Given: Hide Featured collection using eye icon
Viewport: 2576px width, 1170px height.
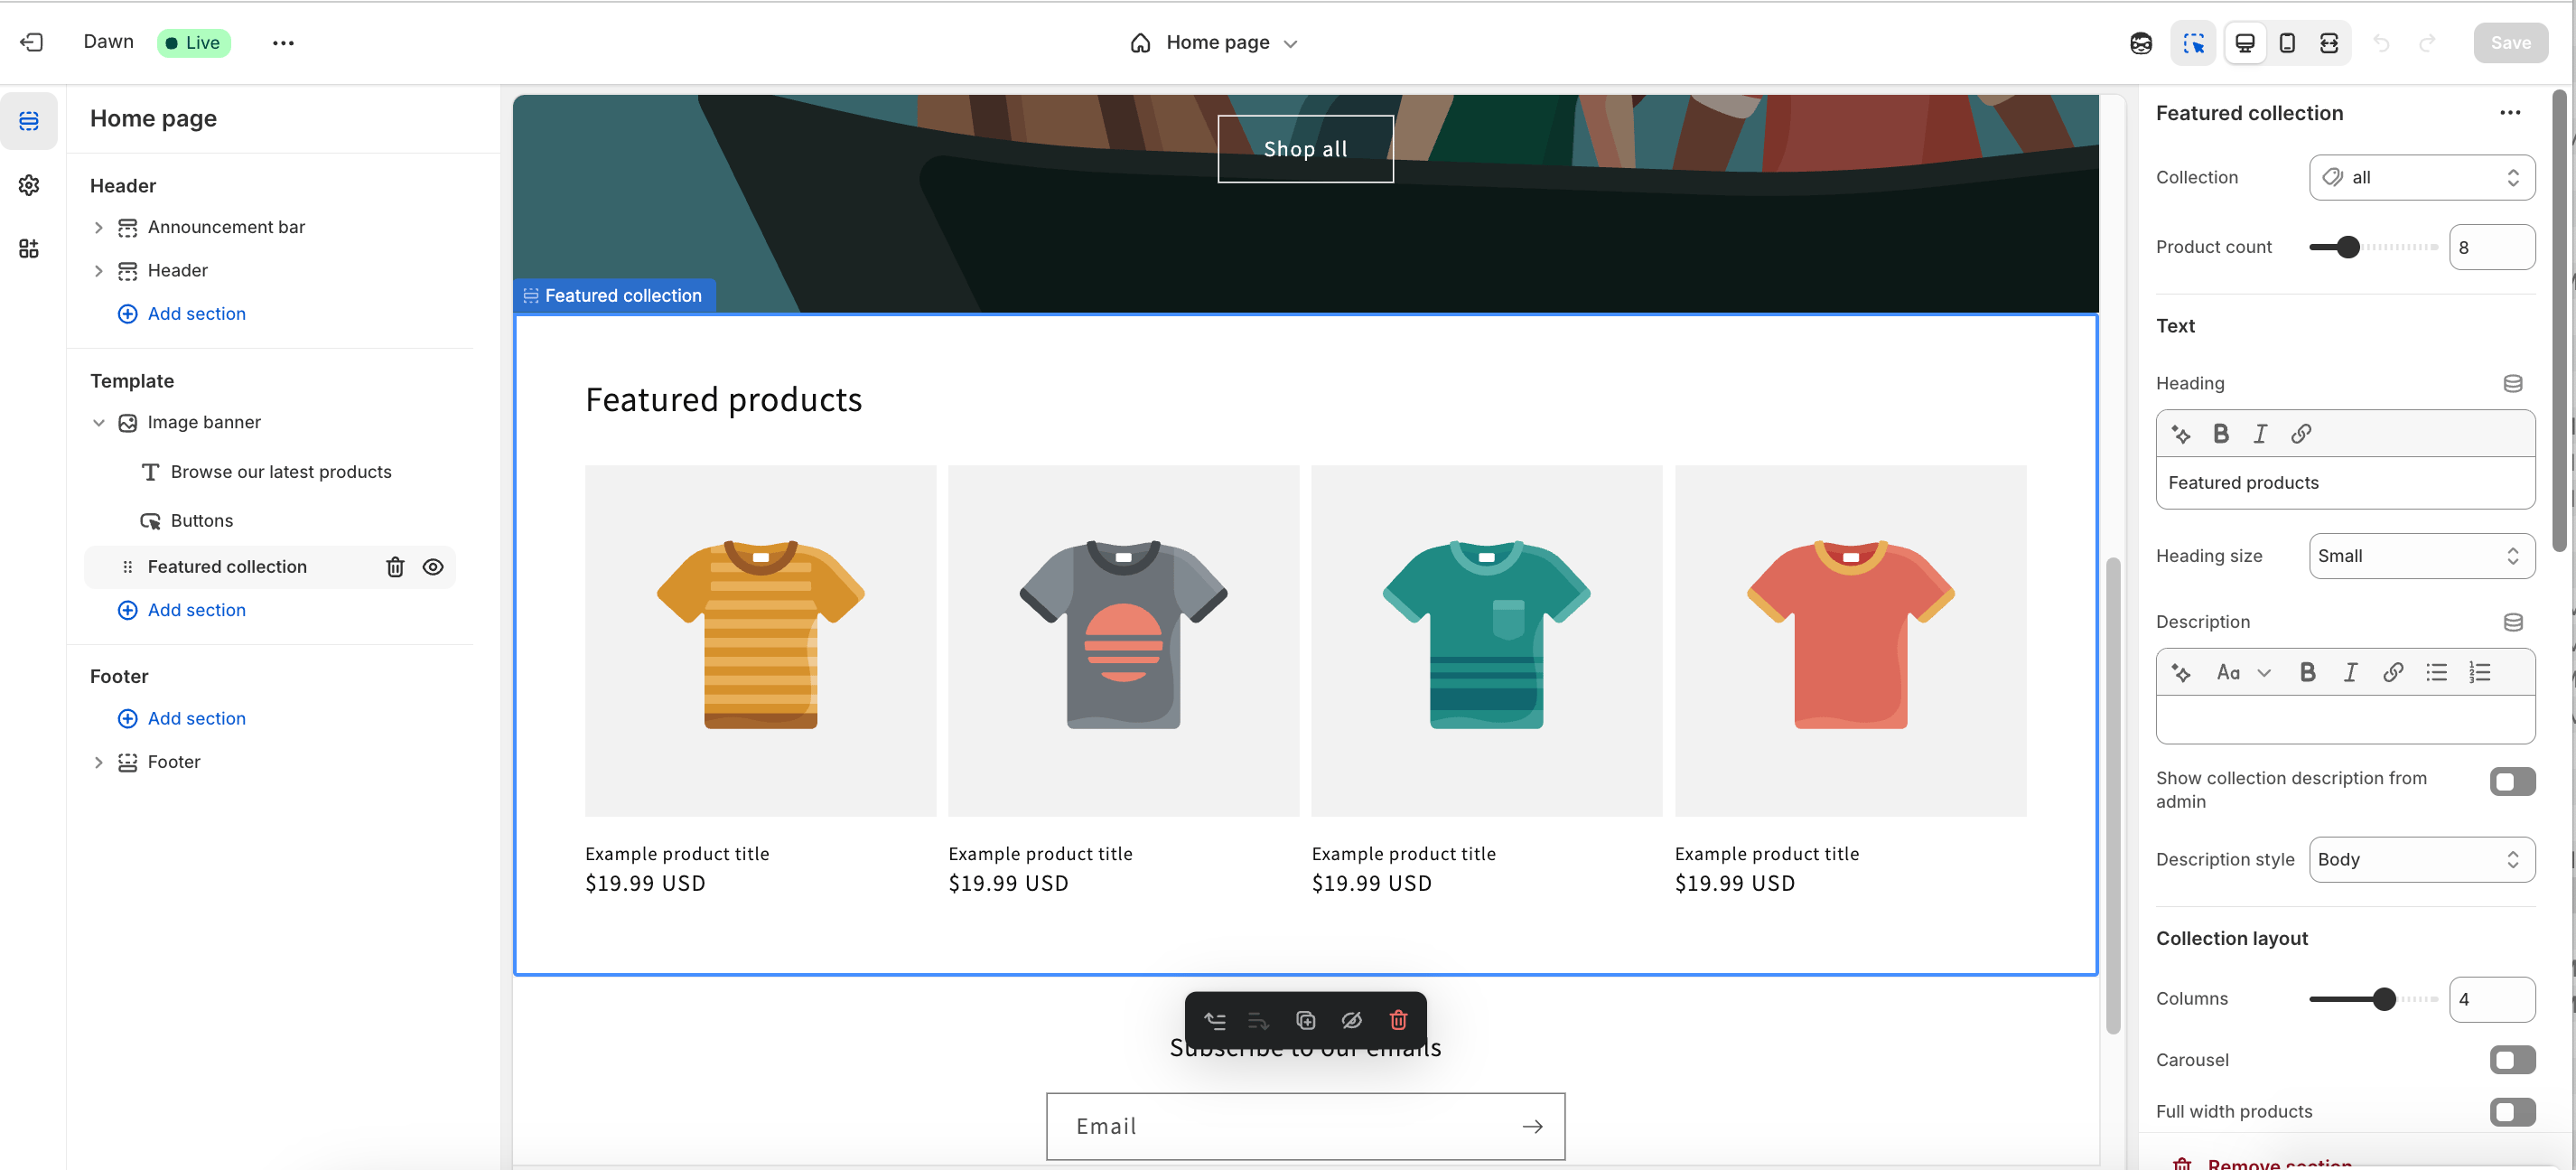Looking at the screenshot, I should click(x=433, y=567).
